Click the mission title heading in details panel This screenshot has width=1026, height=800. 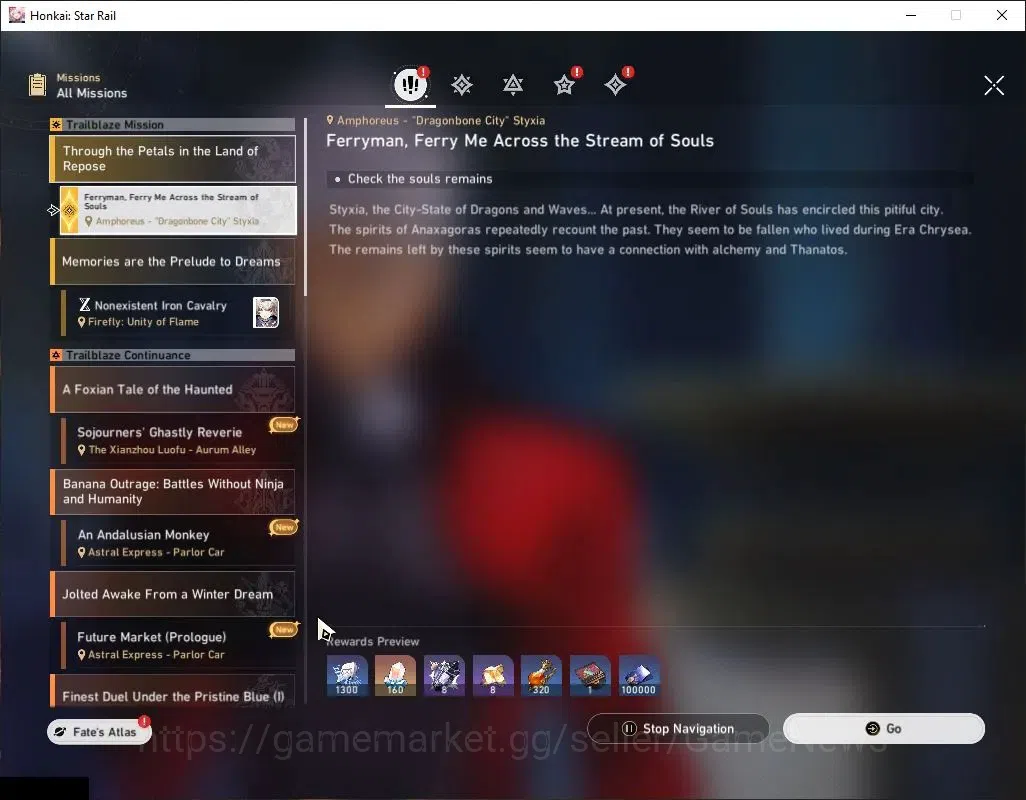click(x=520, y=141)
